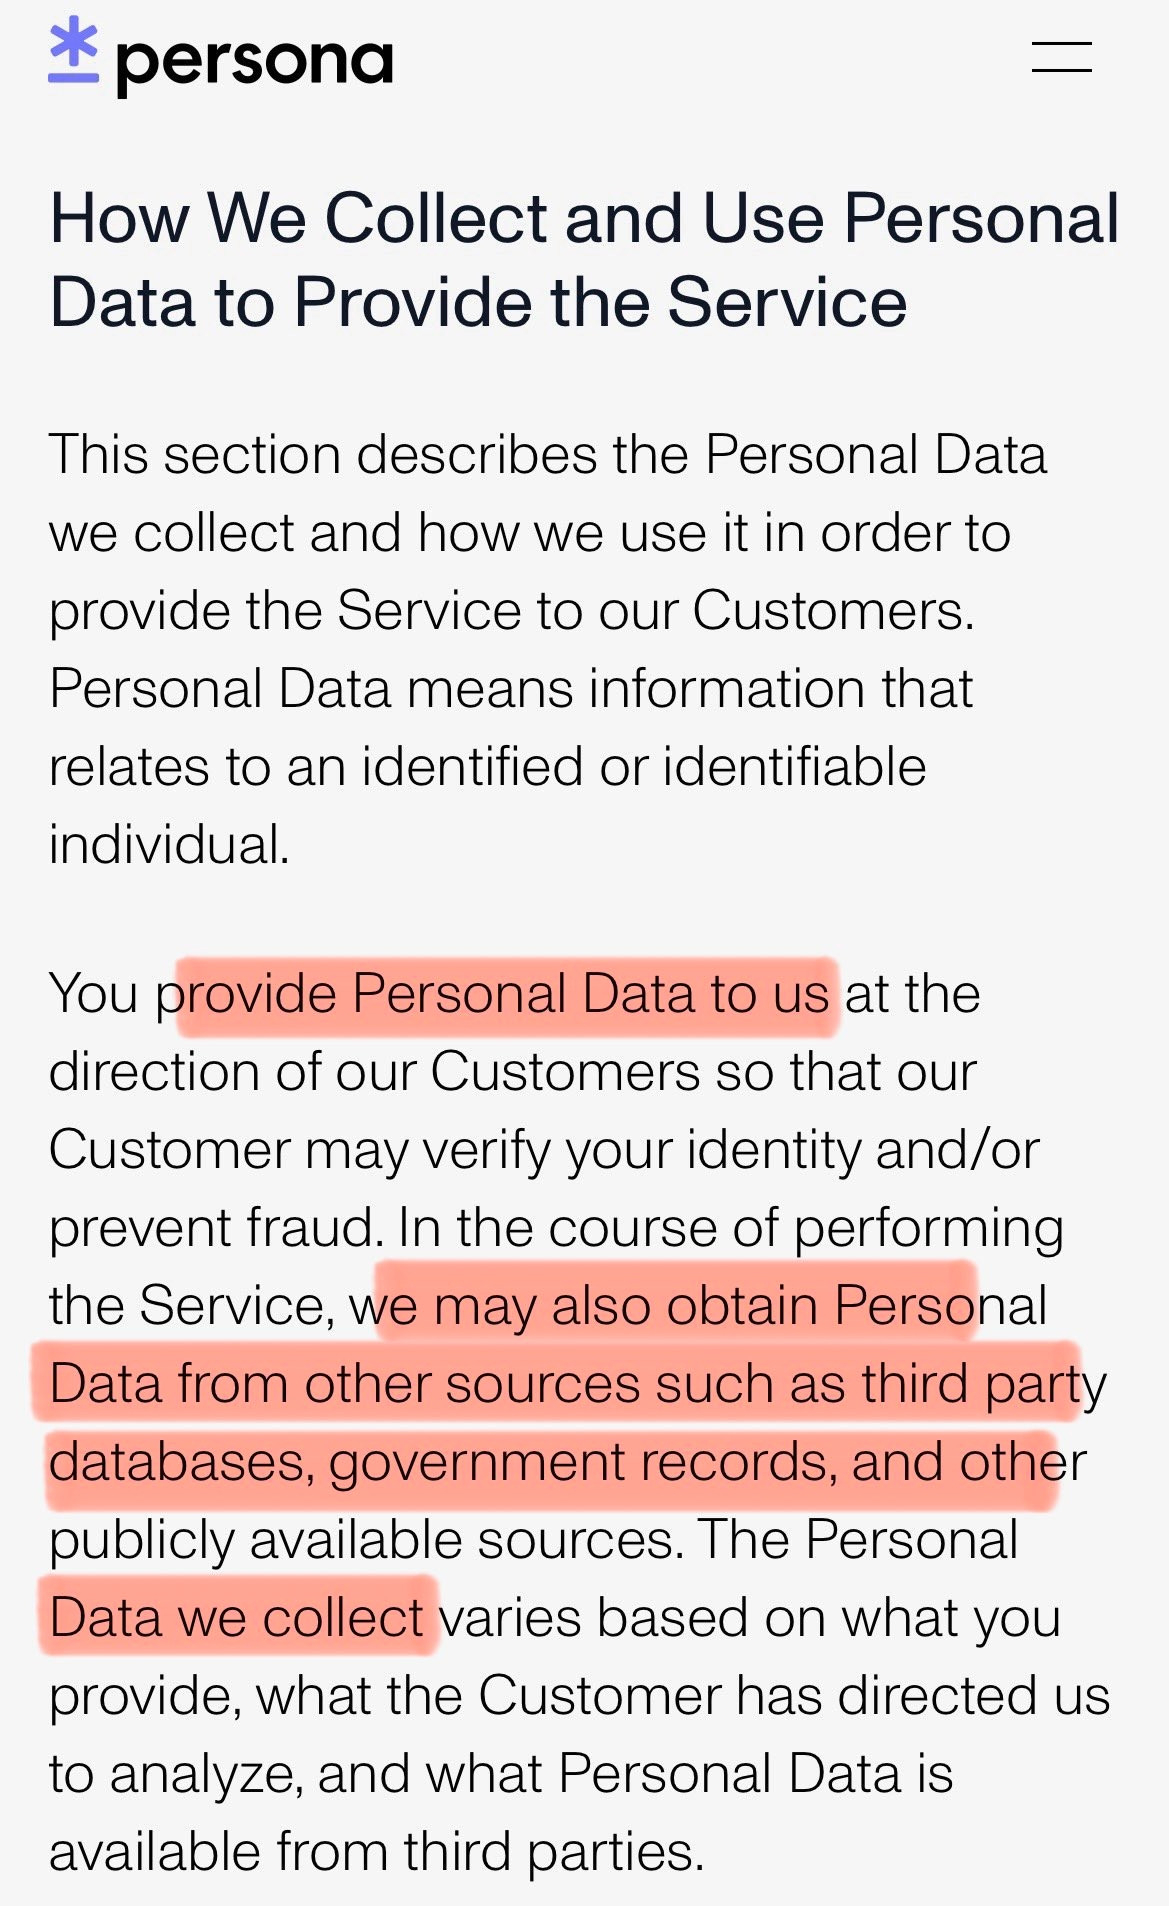This screenshot has height=1906, width=1169.
Task: Click highlighted "Data we collect" phrase
Action: click(238, 1618)
